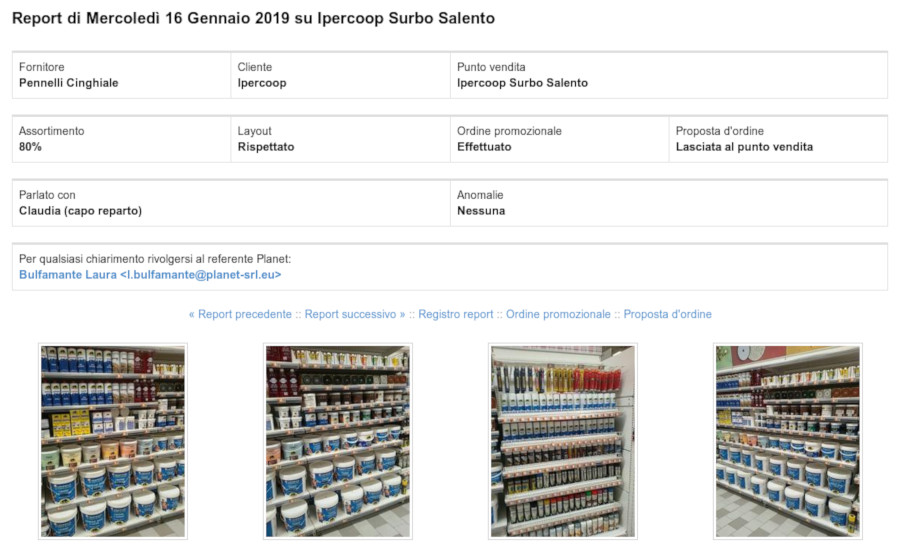
Task: Click the blue "Proposta d'ordine" navigation link
Action: (x=668, y=314)
